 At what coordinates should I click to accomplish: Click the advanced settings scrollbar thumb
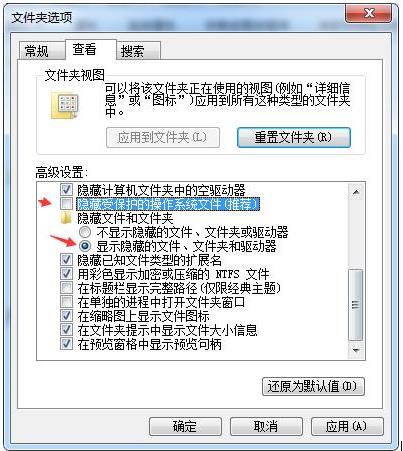click(x=356, y=305)
